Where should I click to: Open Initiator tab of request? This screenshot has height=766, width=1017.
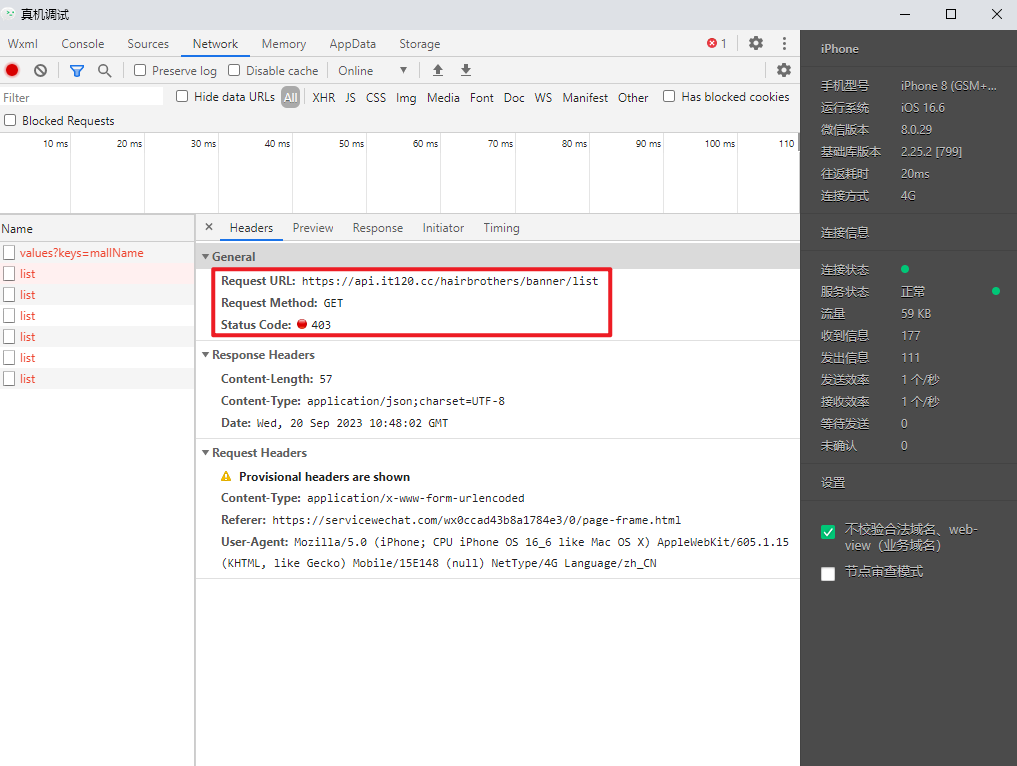tap(443, 228)
